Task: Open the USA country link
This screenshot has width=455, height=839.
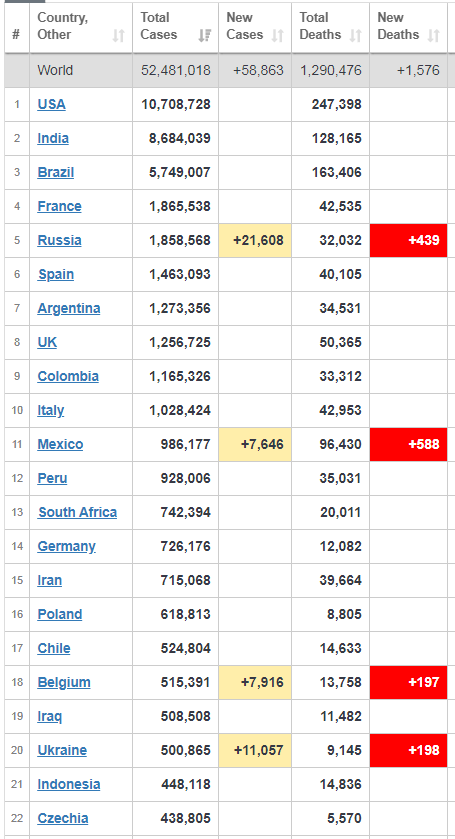Action: tap(51, 104)
